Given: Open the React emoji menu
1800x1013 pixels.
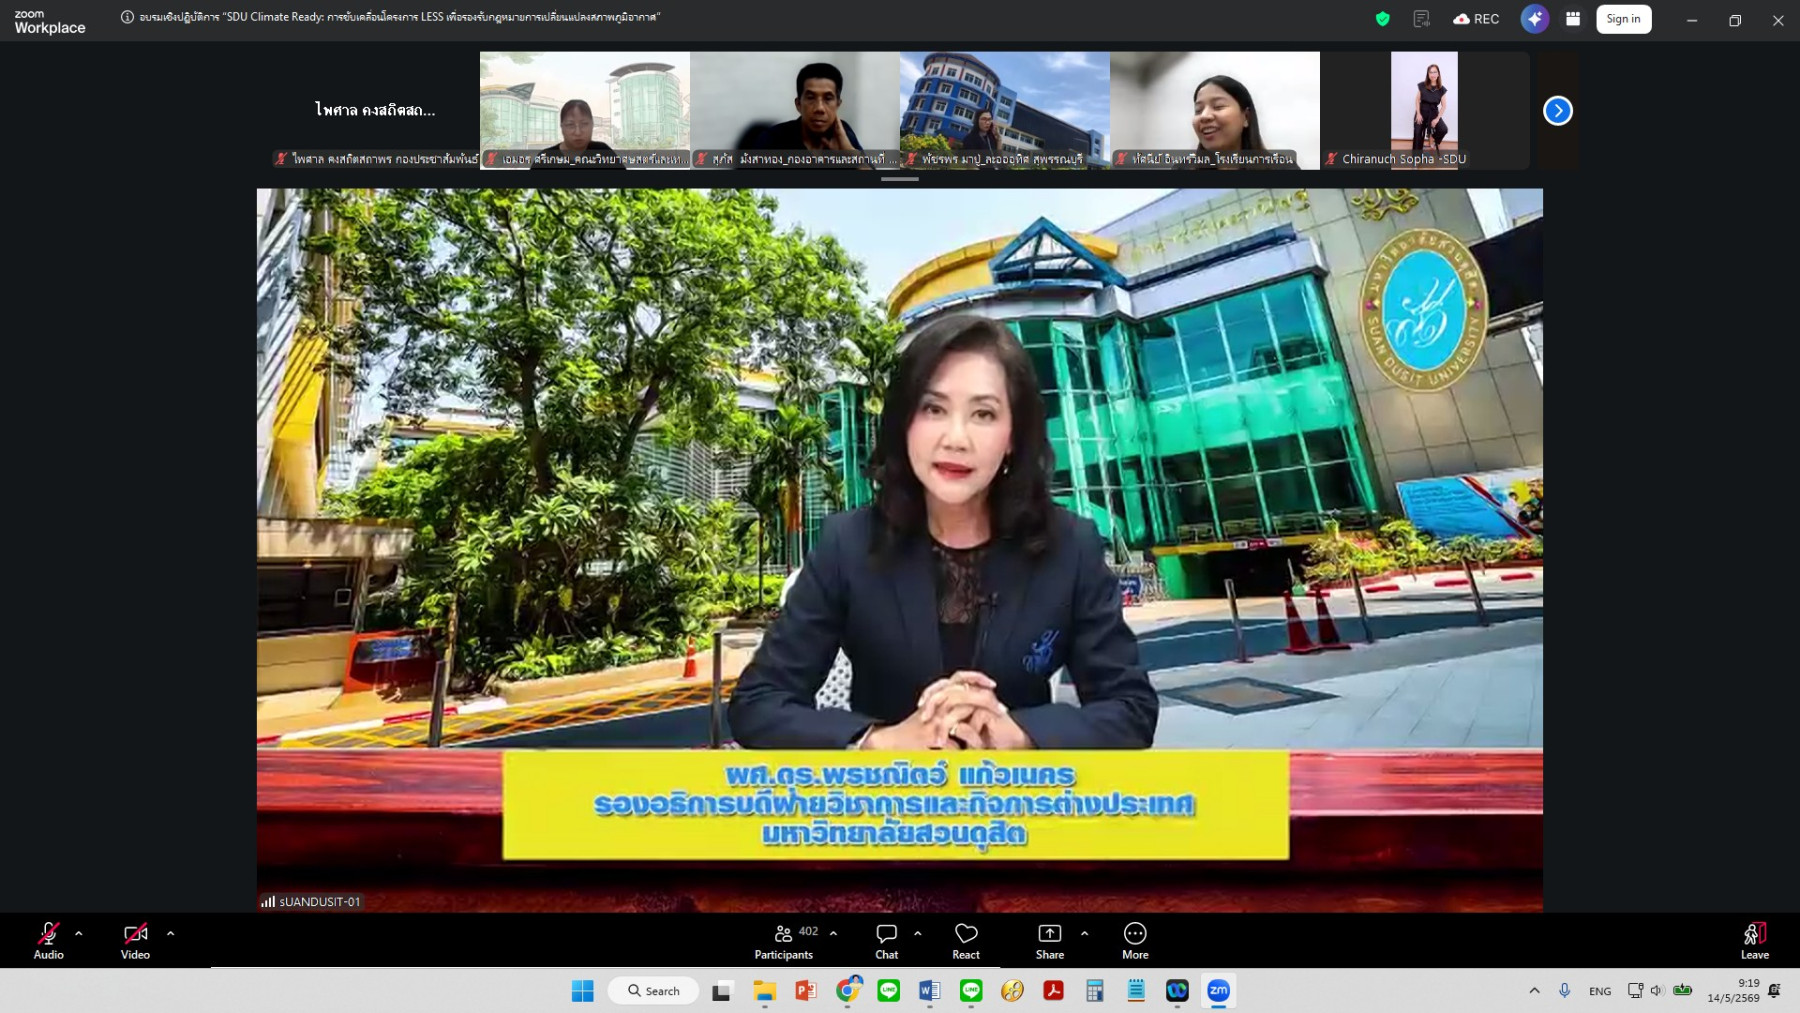Looking at the screenshot, I should (x=966, y=940).
